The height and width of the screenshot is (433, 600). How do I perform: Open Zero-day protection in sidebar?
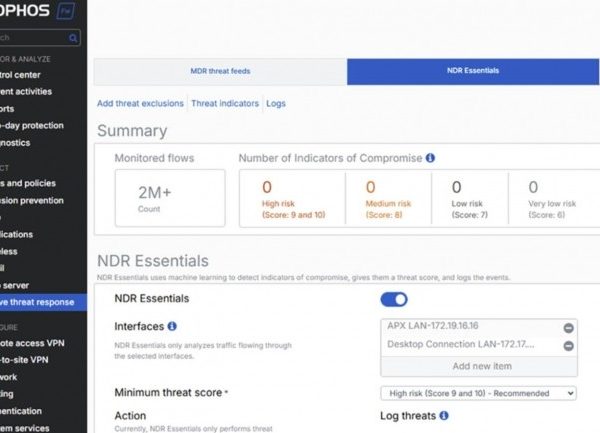tap(32, 126)
